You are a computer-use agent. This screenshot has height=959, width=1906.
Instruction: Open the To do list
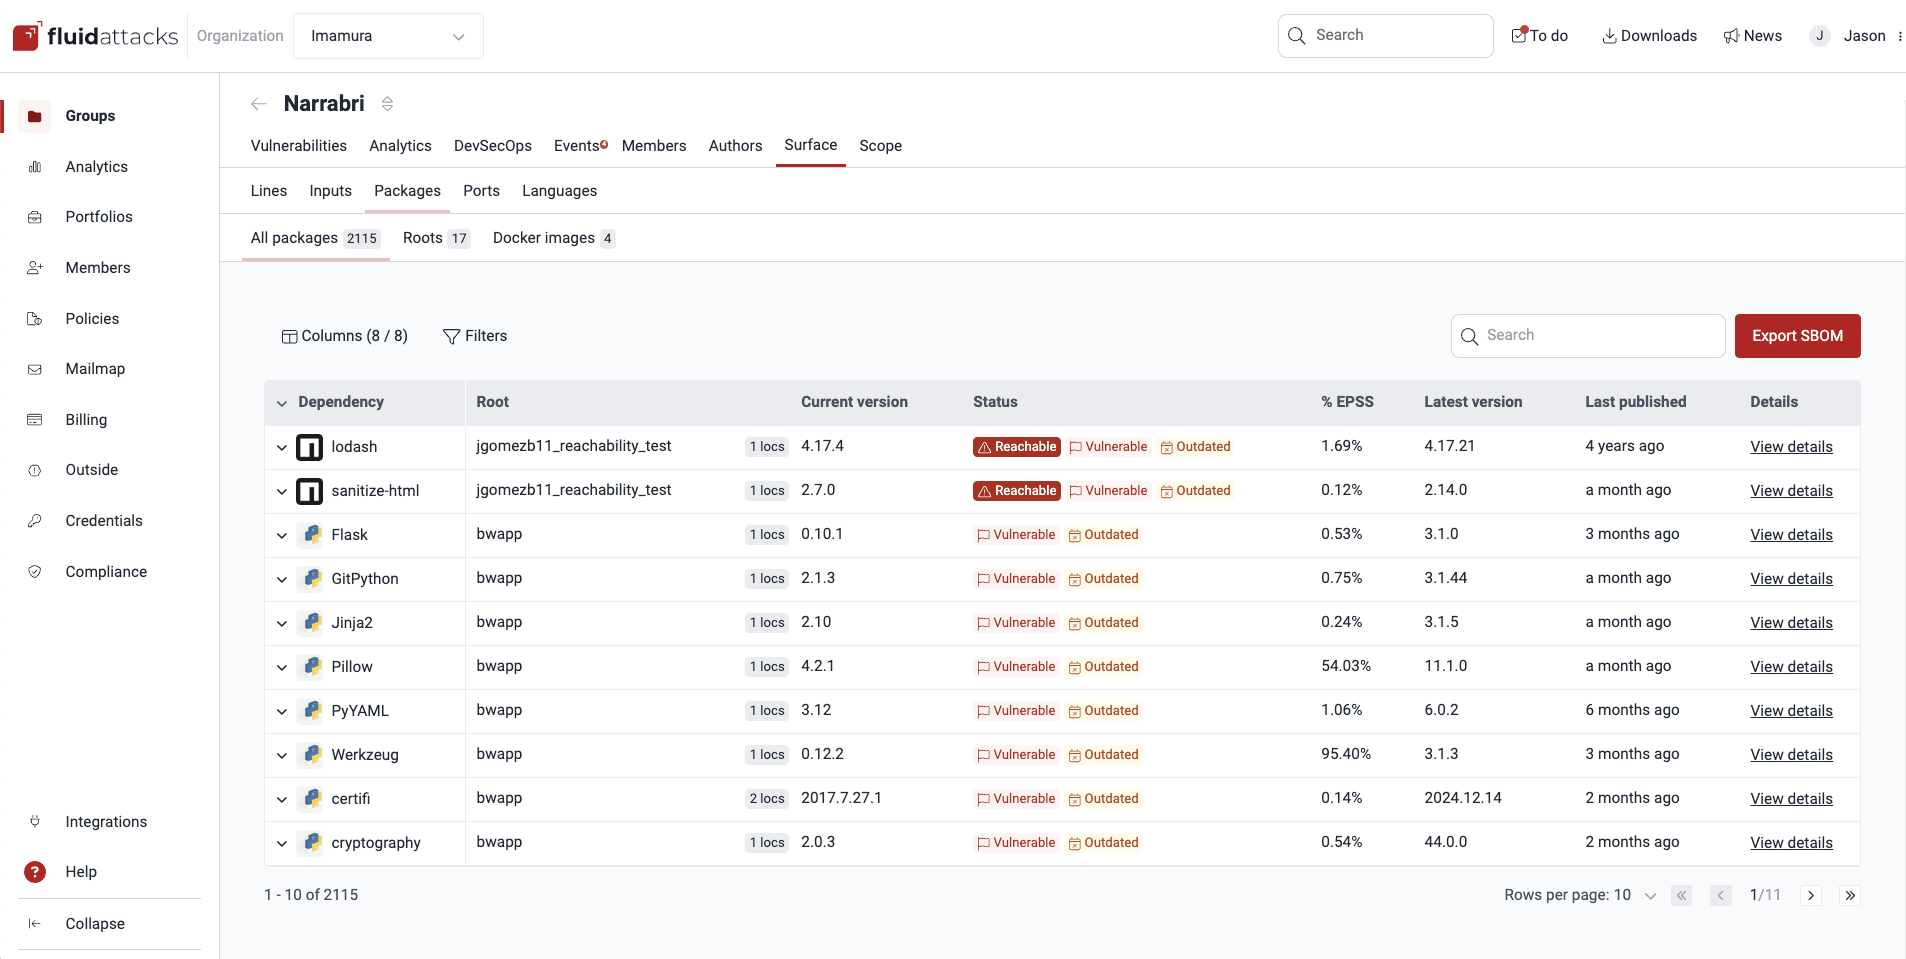point(1540,36)
